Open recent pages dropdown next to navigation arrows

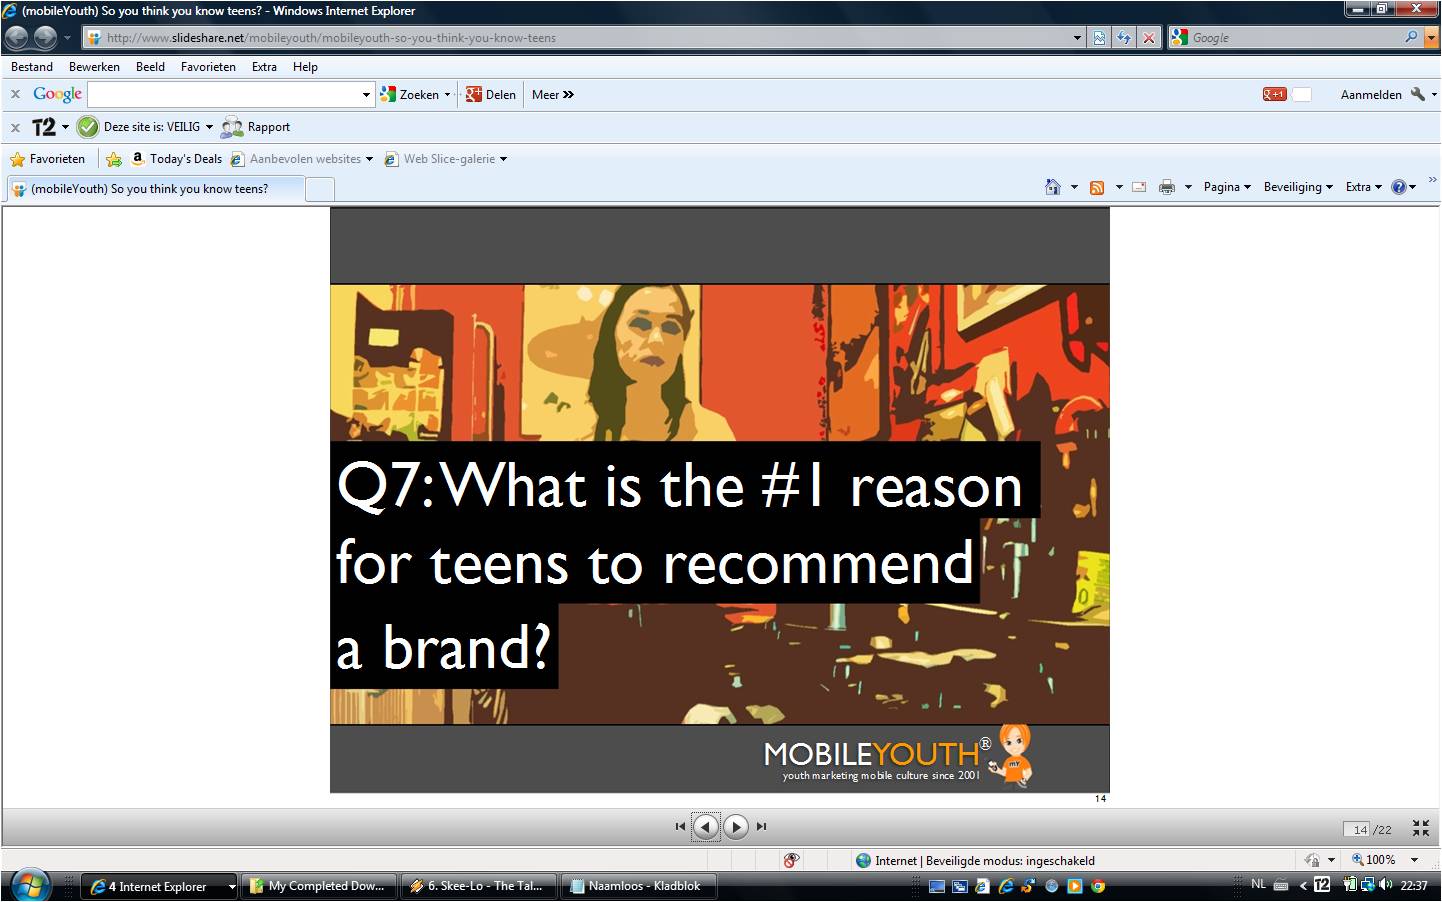(x=67, y=38)
